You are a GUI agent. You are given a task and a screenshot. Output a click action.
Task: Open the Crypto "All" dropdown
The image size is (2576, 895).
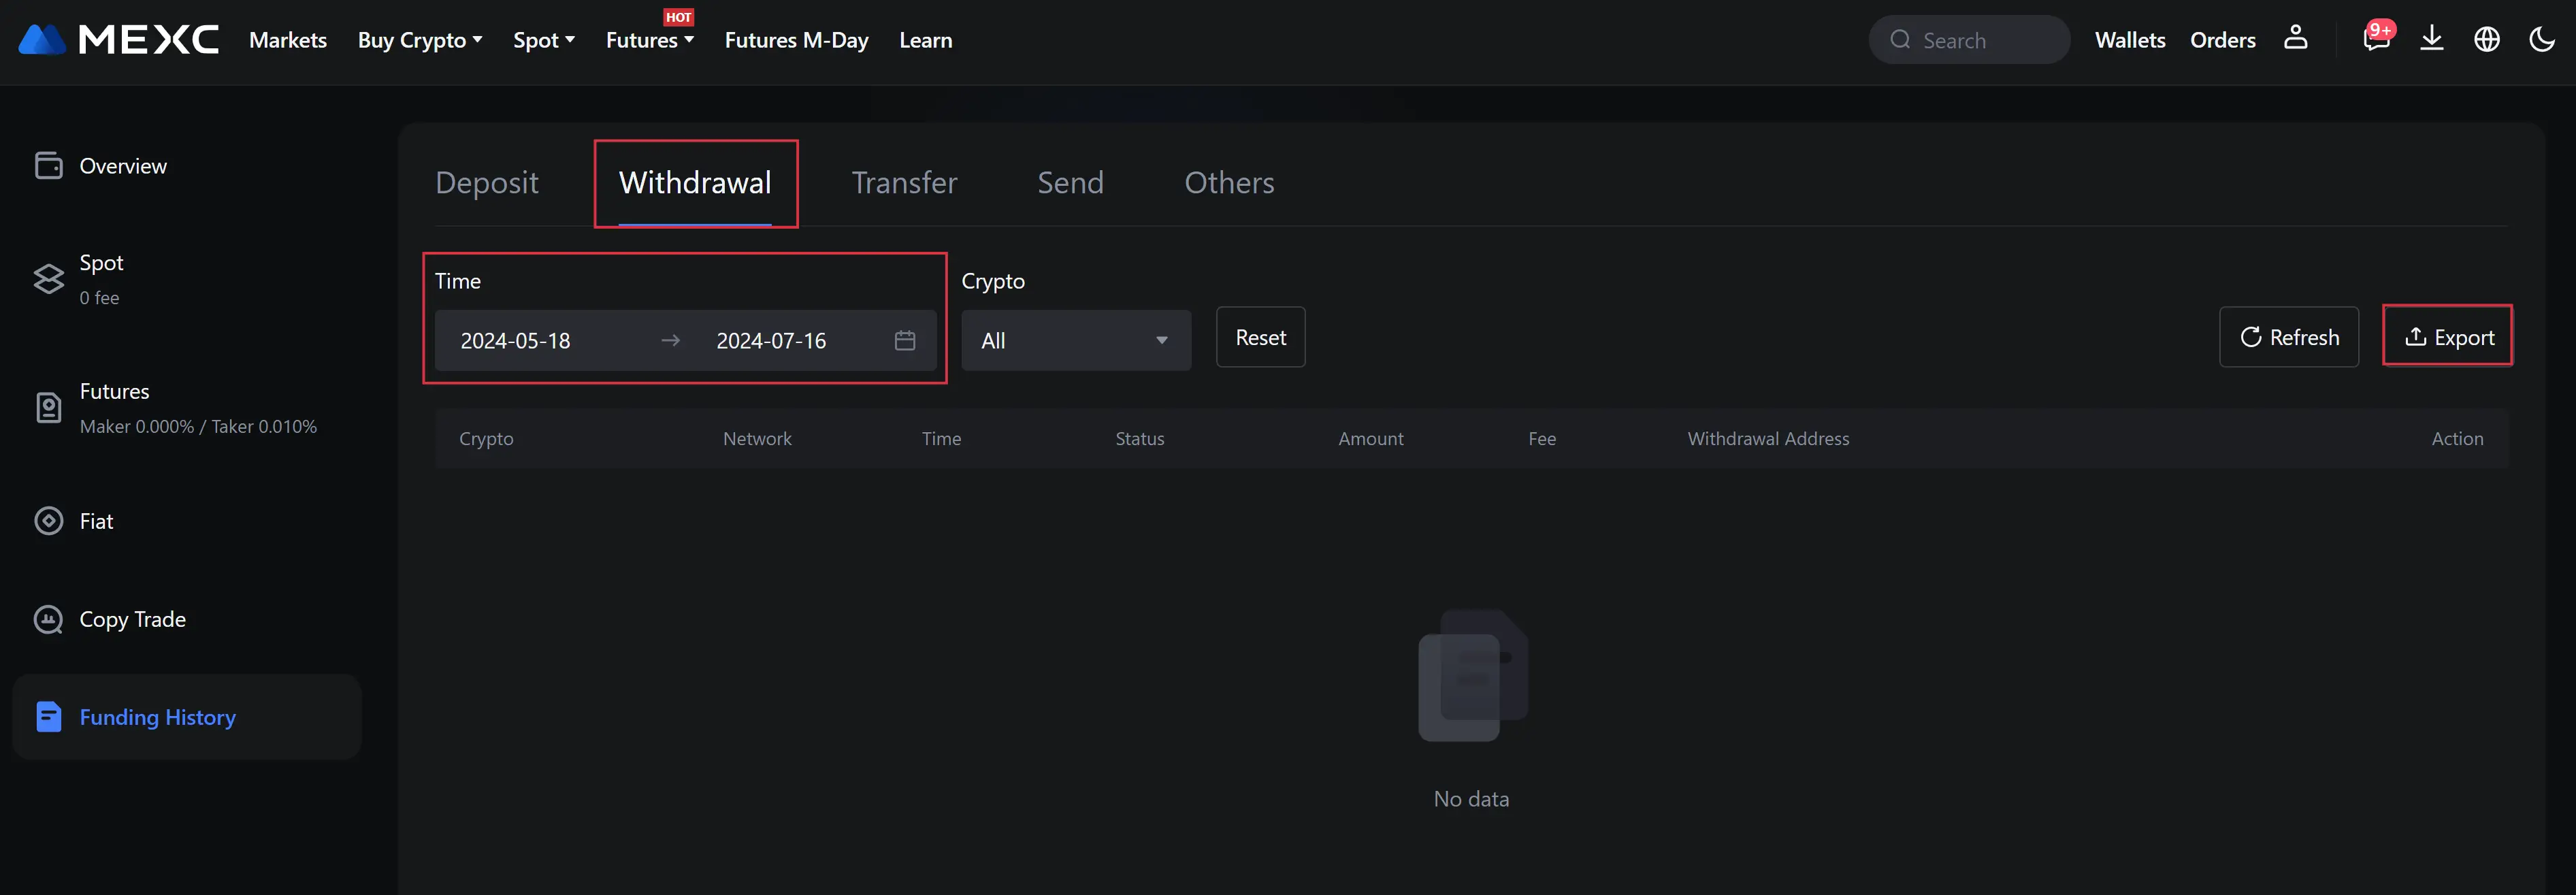(x=1076, y=340)
